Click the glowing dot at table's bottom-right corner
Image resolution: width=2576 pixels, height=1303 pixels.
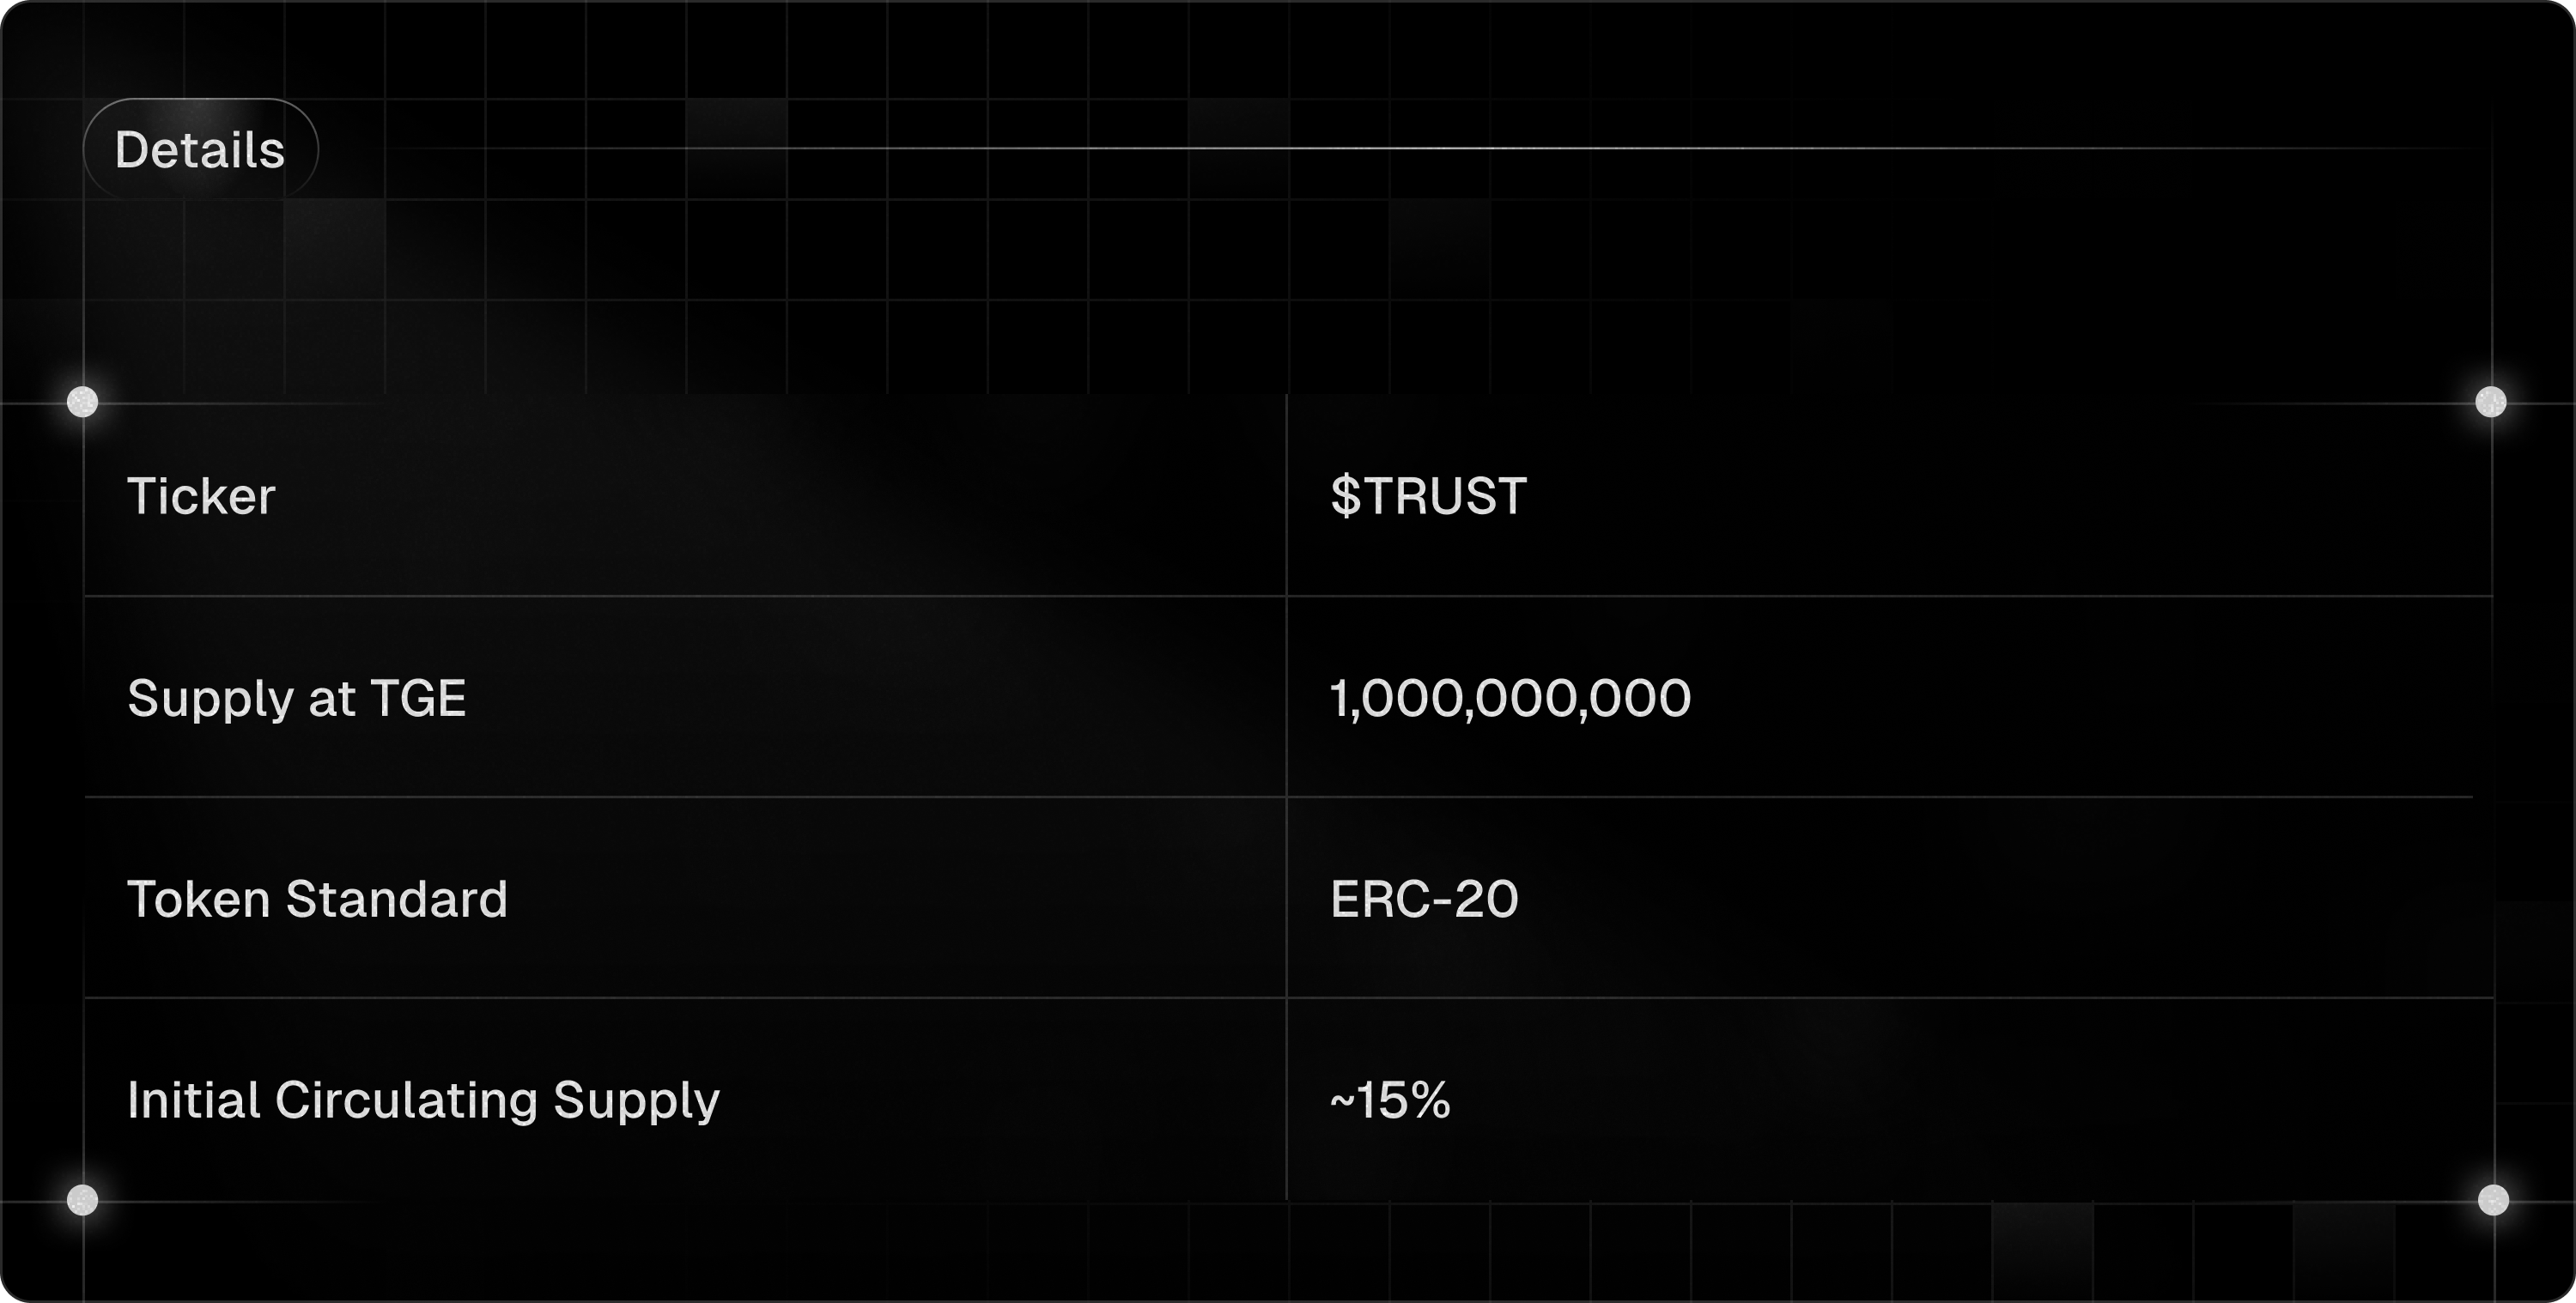[x=2493, y=1200]
